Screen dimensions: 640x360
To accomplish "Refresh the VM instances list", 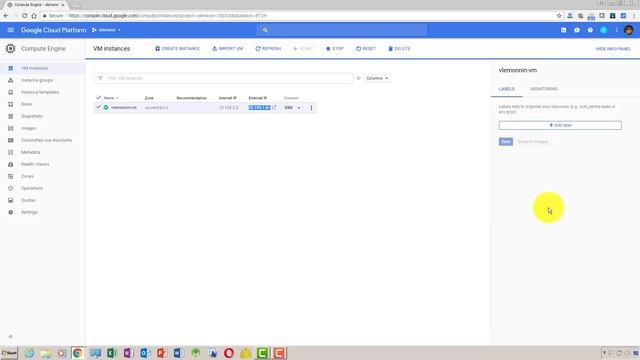I will pyautogui.click(x=268, y=49).
